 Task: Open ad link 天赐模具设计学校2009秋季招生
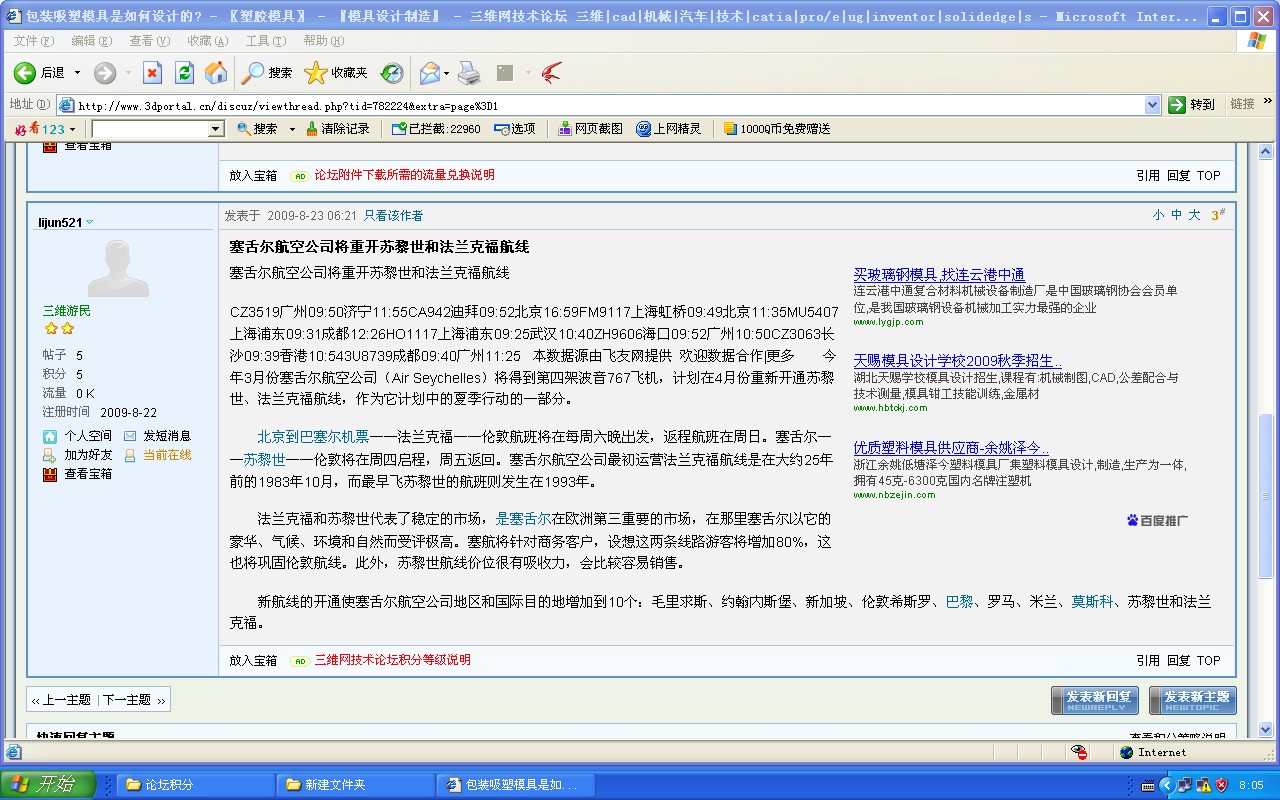(957, 361)
